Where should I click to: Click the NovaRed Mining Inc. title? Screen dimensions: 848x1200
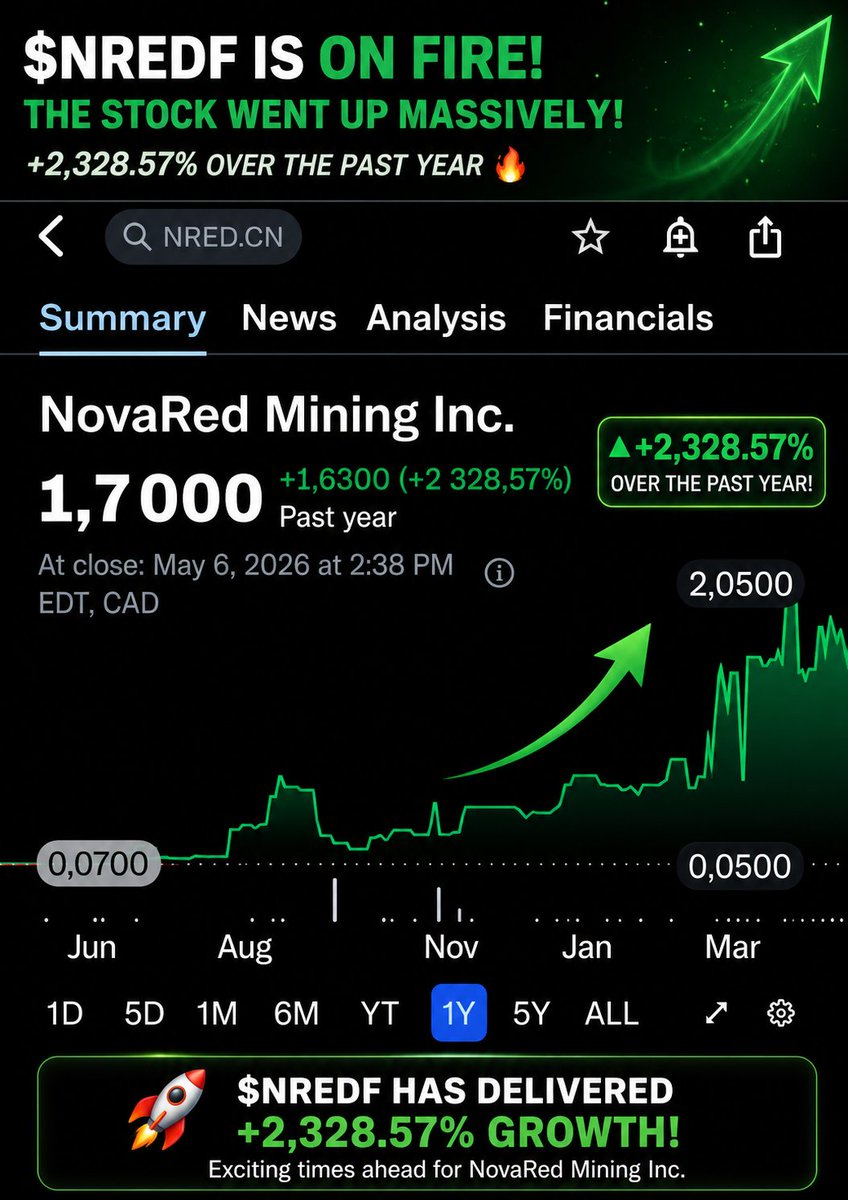(277, 415)
